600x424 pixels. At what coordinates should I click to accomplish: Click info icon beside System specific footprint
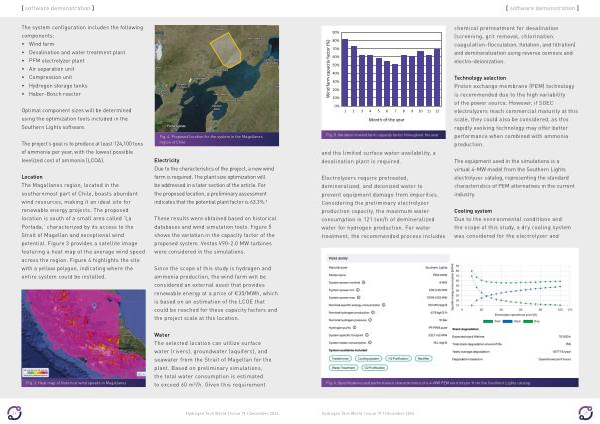(367, 335)
